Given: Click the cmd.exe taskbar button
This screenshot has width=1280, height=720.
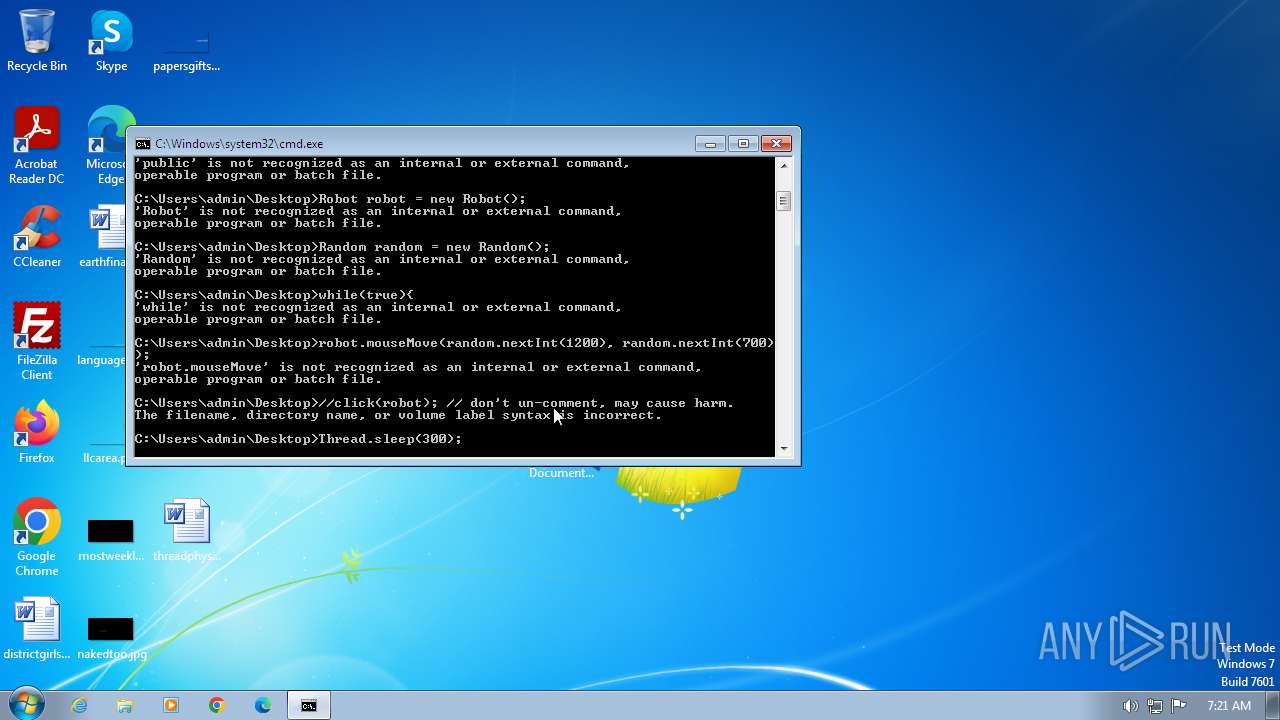Looking at the screenshot, I should tap(309, 705).
